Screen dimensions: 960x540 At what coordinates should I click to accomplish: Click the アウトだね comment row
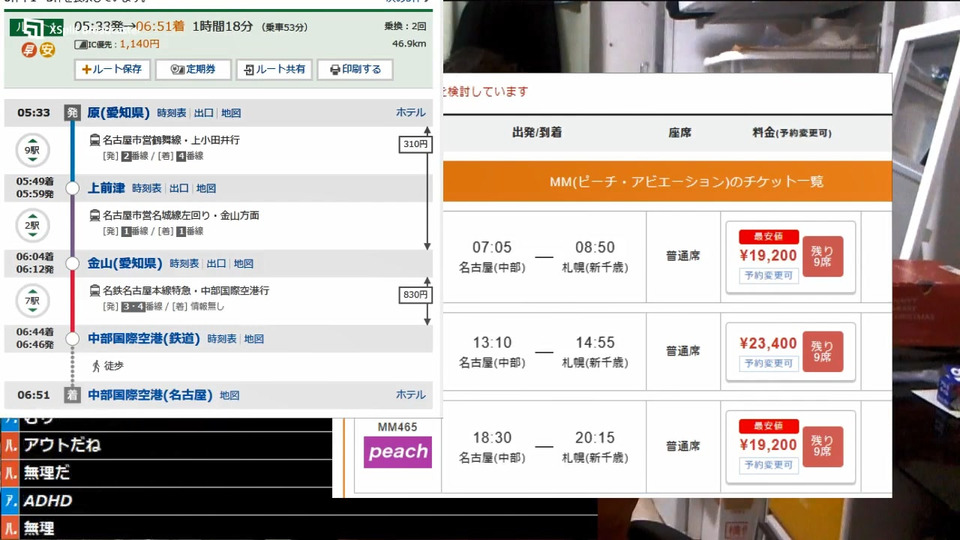click(x=167, y=445)
